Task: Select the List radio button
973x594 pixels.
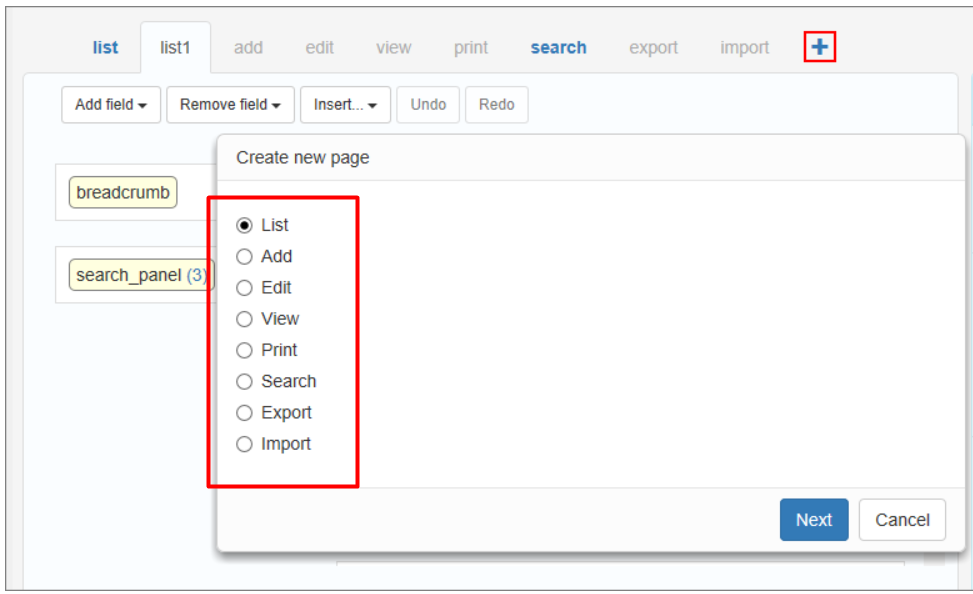Action: [245, 226]
